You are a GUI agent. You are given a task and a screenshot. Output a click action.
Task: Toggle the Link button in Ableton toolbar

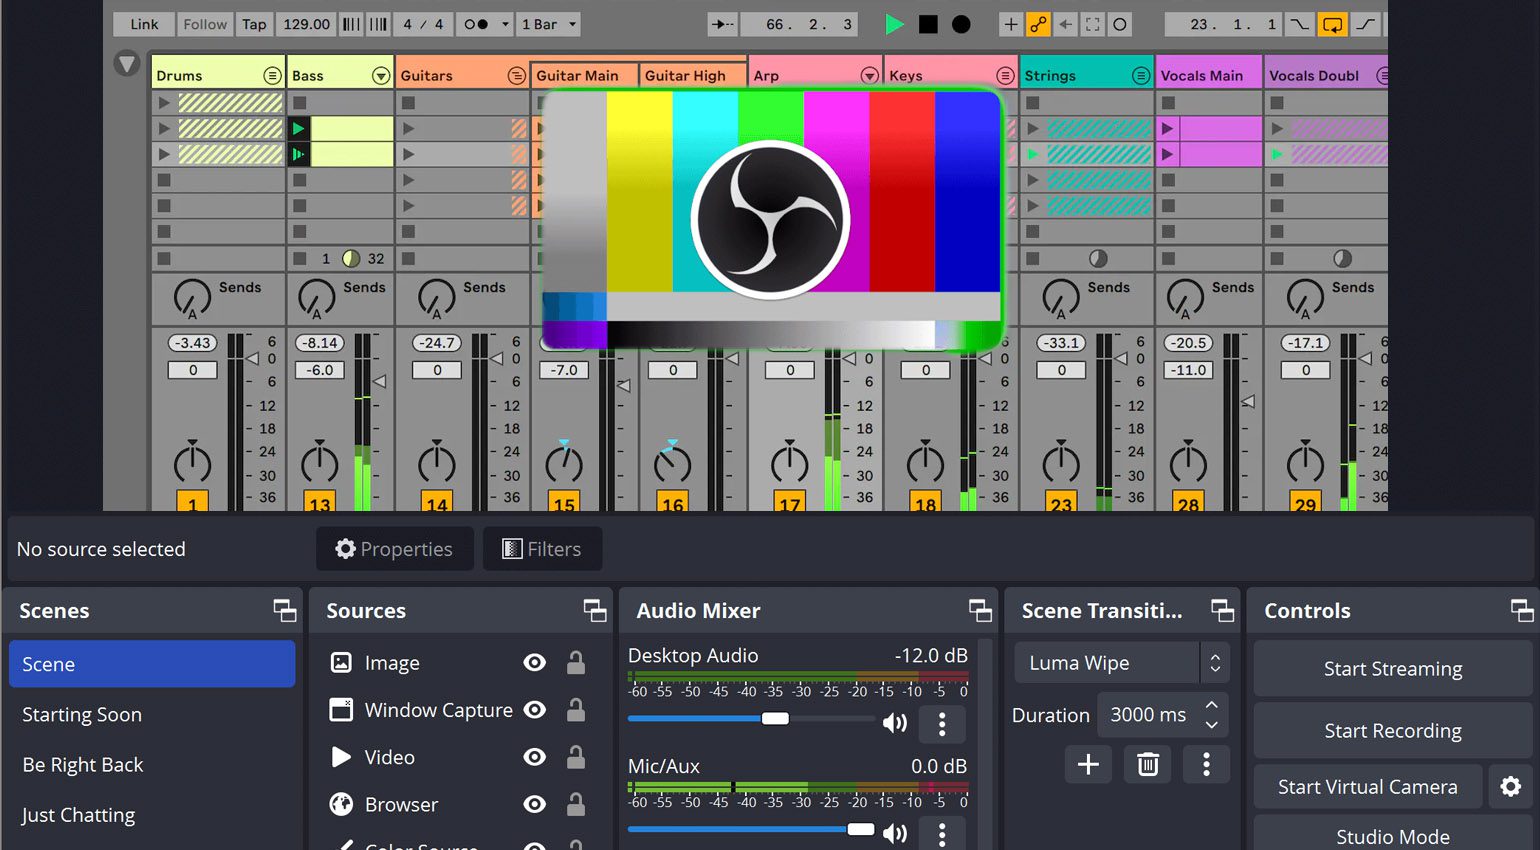144,24
